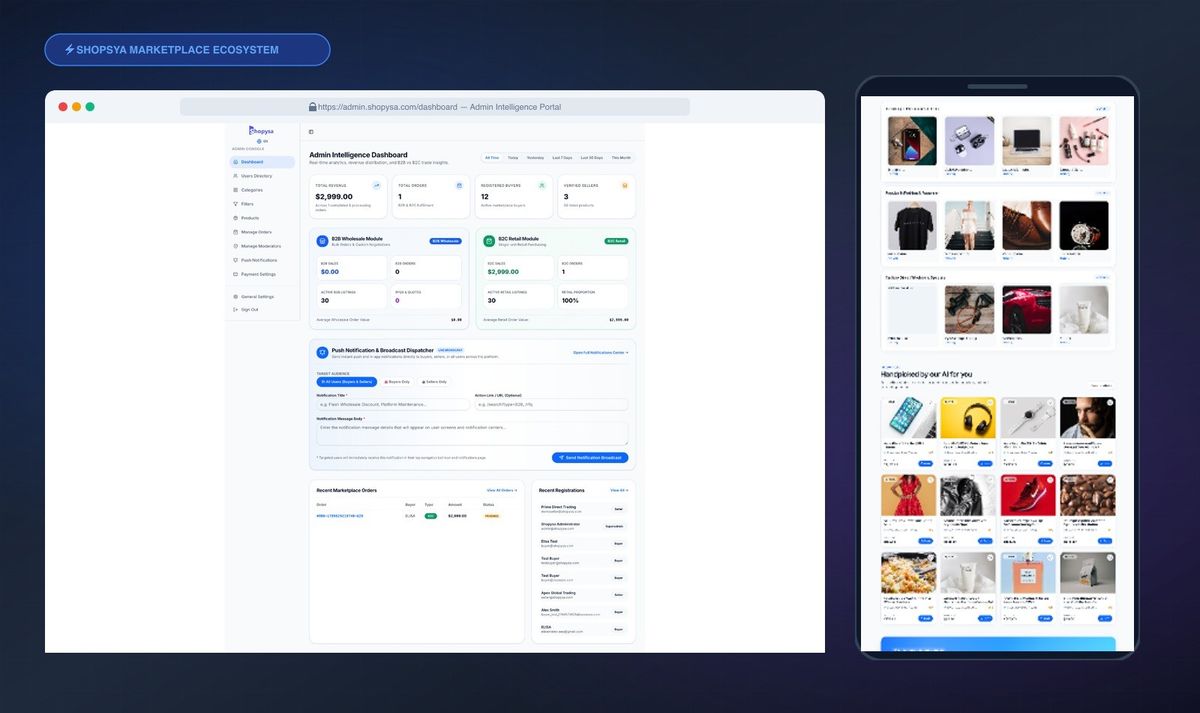The height and width of the screenshot is (713, 1200).
Task: Sign Out from the admin console
Action: [262, 310]
